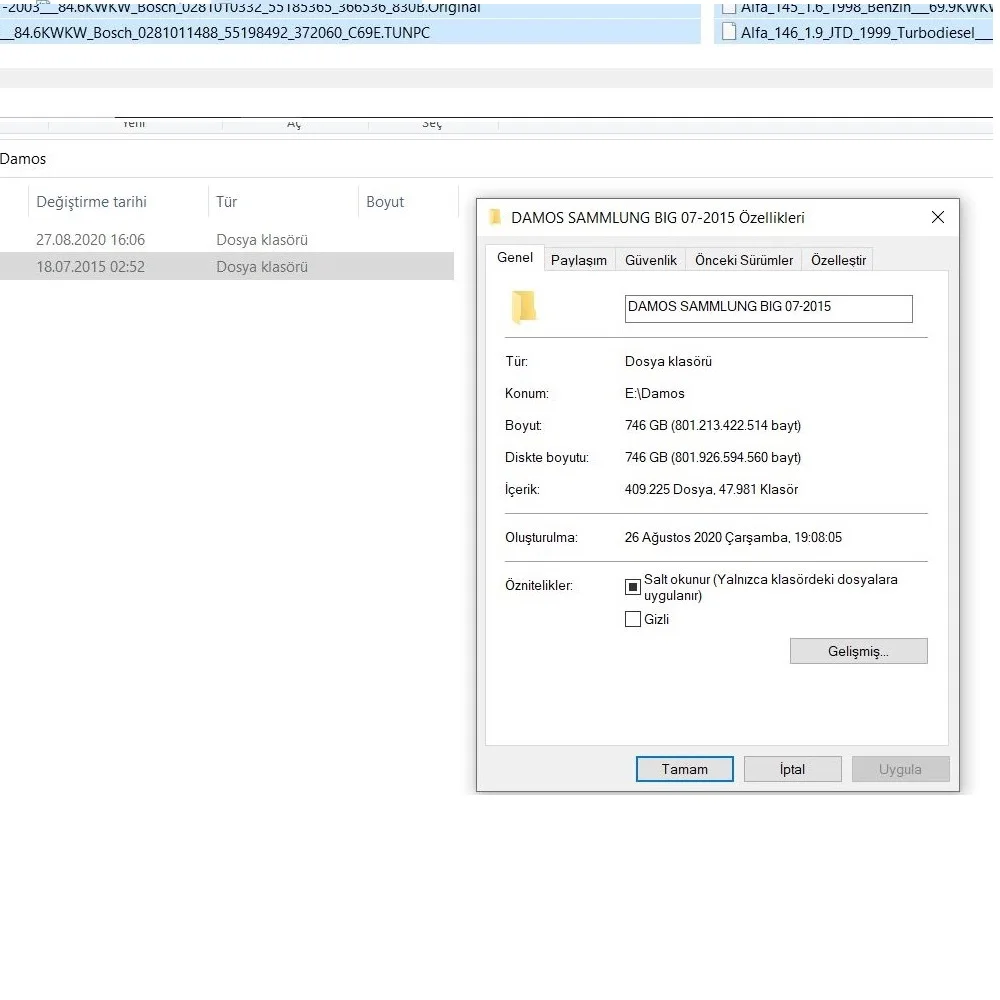Click the Tamam button
The height and width of the screenshot is (1000, 1000).
(684, 769)
